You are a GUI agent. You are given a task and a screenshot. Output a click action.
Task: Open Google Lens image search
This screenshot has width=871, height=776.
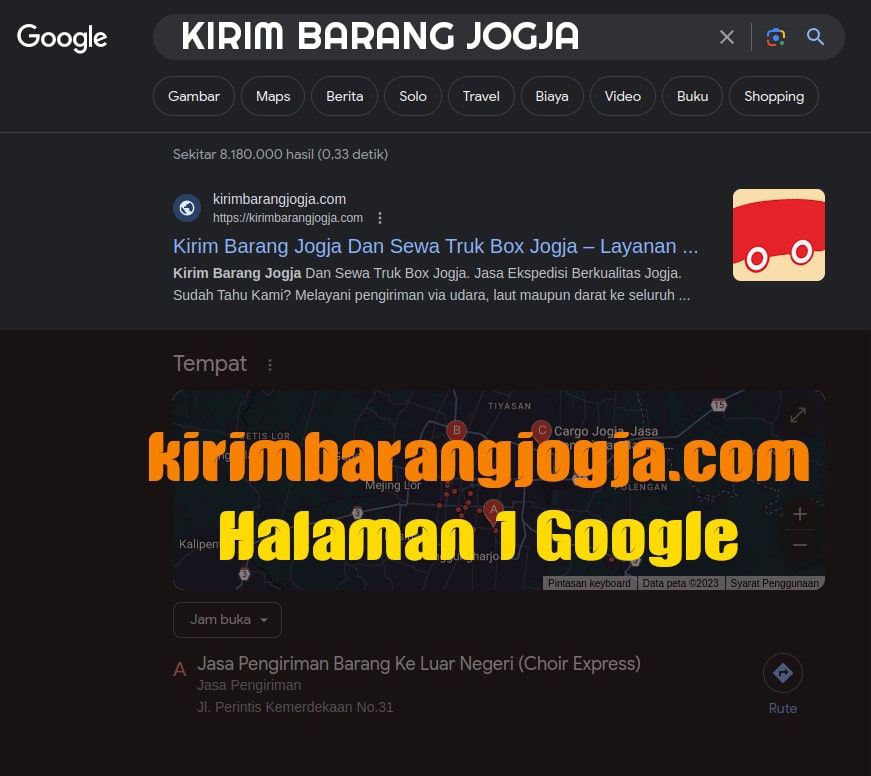pyautogui.click(x=775, y=36)
